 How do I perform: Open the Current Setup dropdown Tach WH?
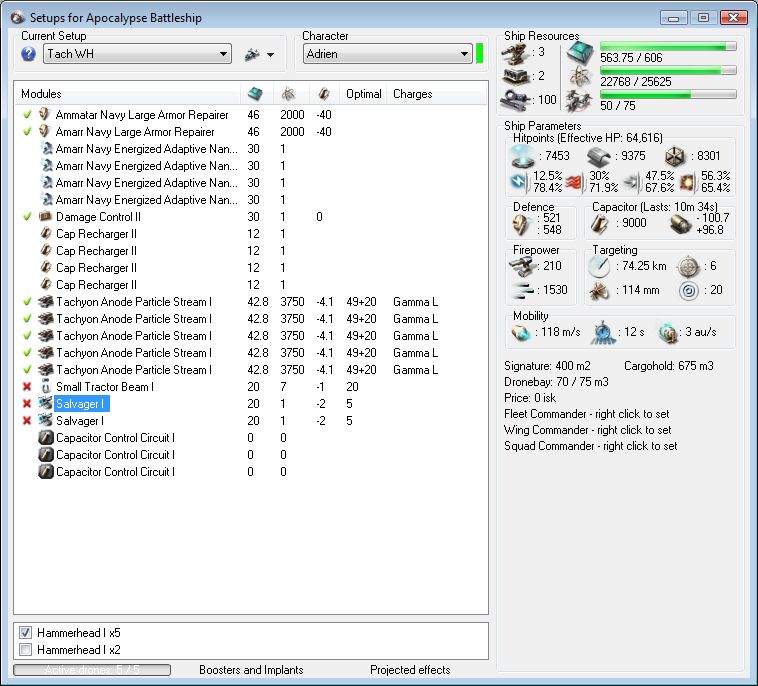click(x=137, y=54)
